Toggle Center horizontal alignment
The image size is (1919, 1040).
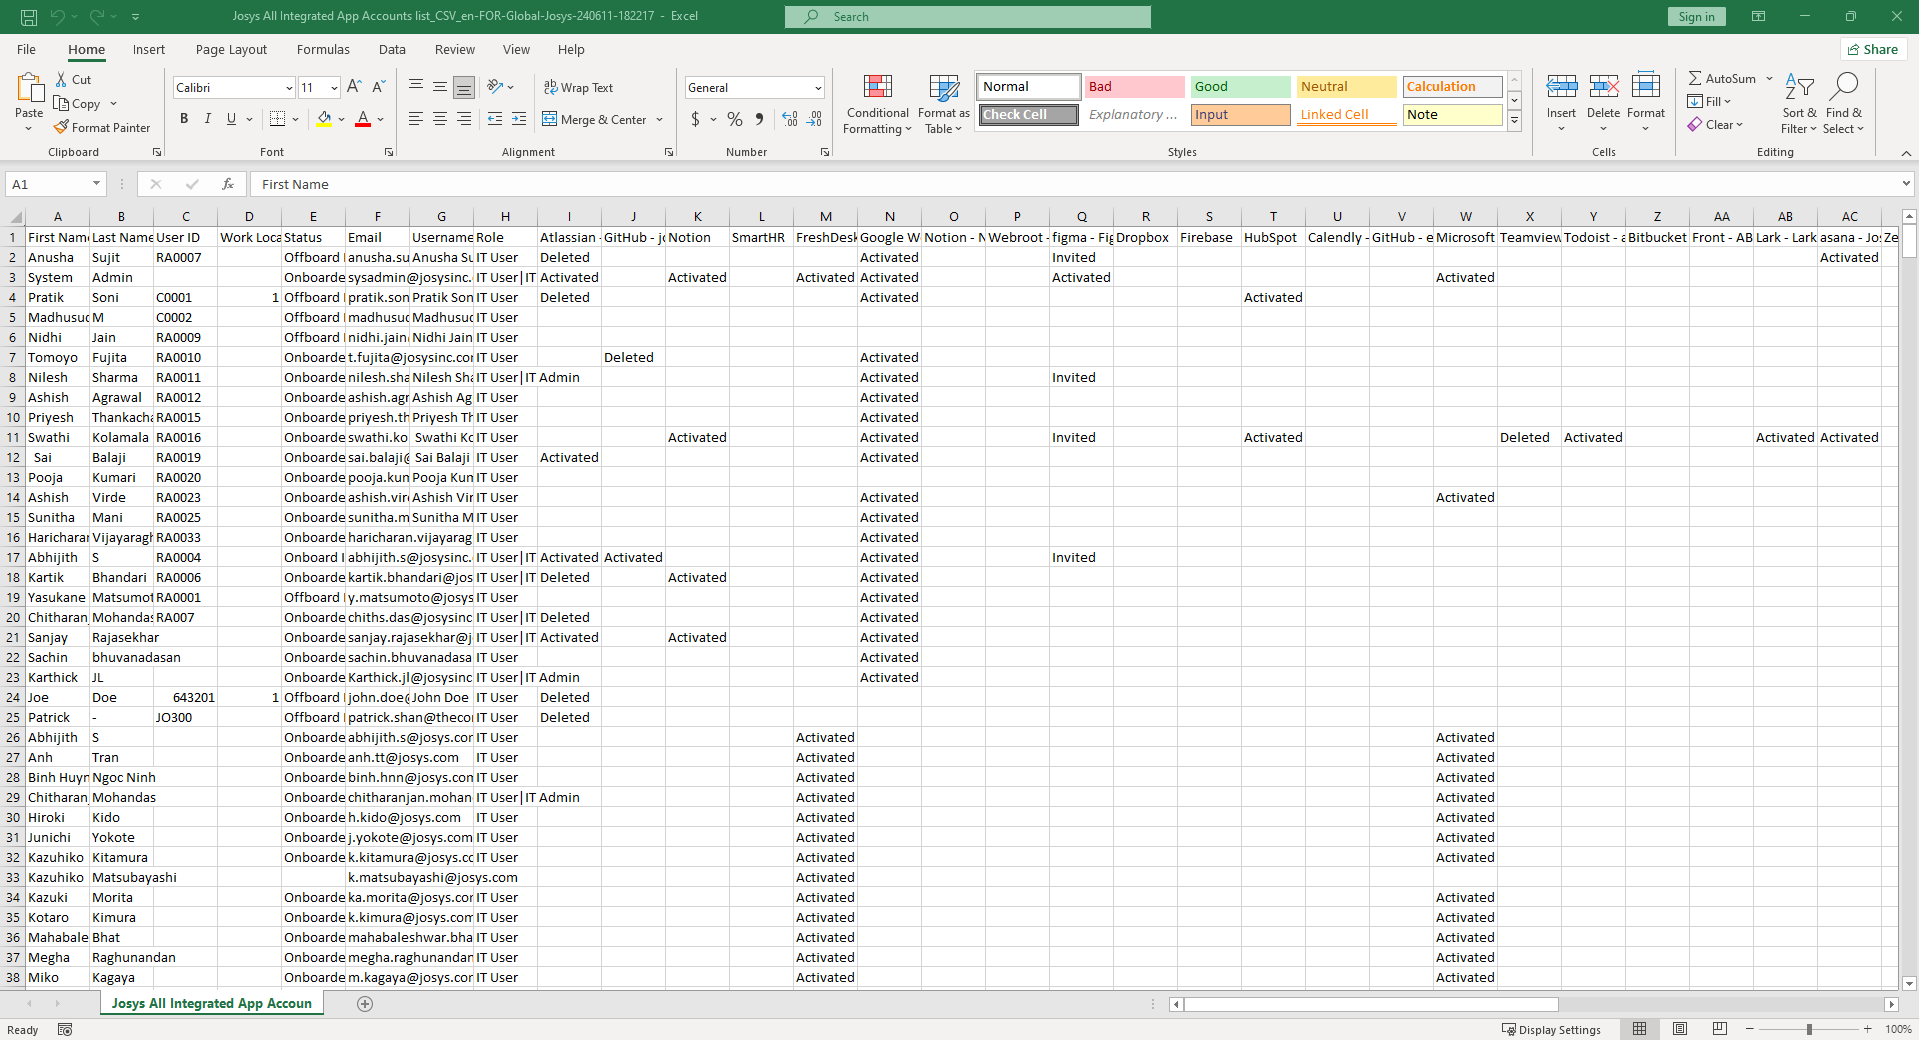(440, 119)
